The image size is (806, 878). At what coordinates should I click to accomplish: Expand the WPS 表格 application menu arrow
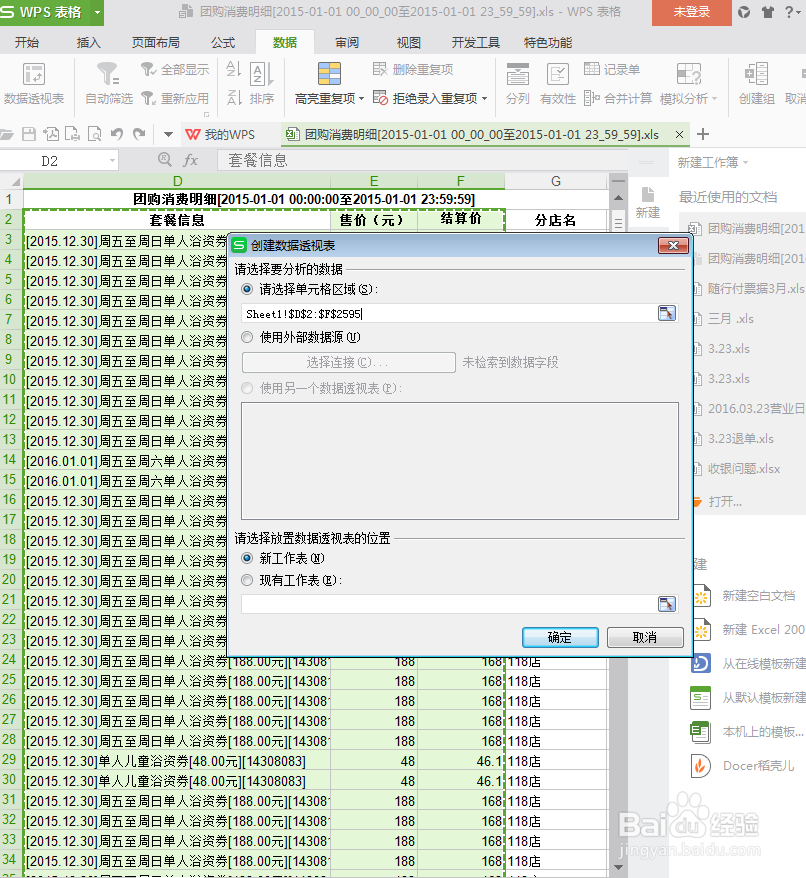(97, 12)
